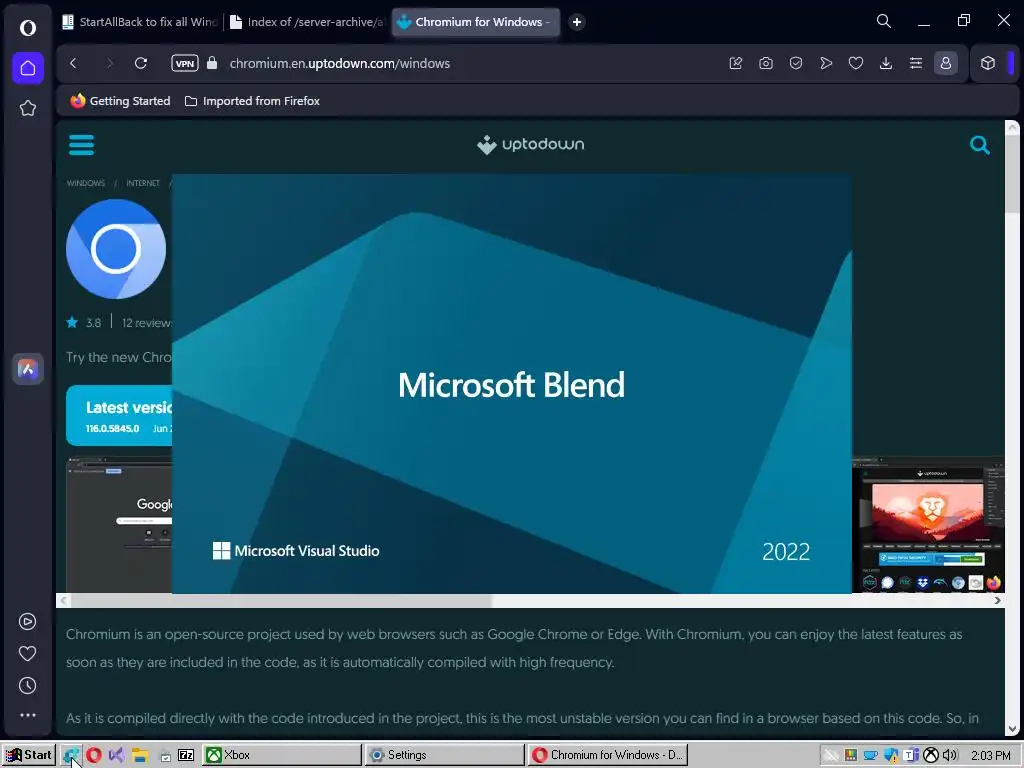Take a snapshot with camera icon

coord(765,63)
